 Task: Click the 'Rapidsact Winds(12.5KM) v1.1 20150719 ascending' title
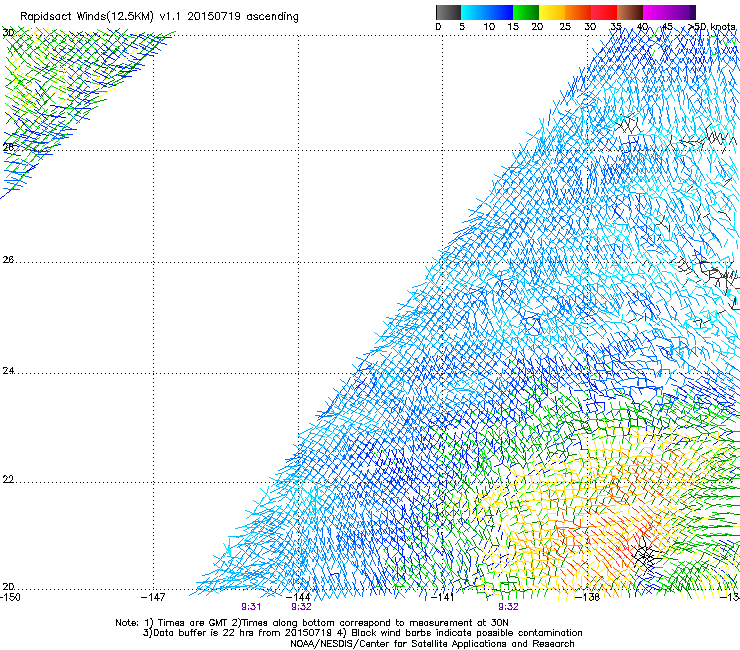(x=159, y=17)
